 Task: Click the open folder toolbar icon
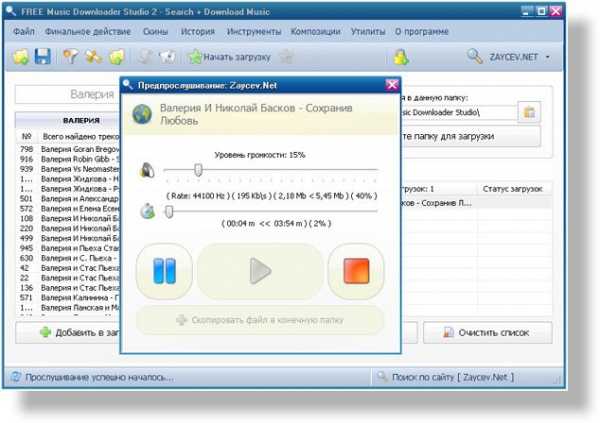pyautogui.click(x=21, y=57)
